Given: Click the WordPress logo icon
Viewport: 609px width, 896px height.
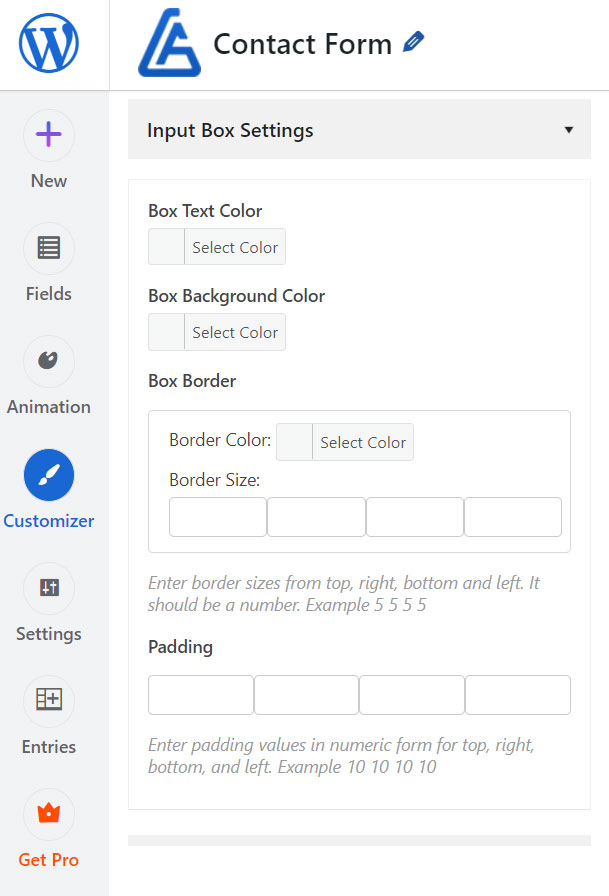Looking at the screenshot, I should tap(49, 43).
